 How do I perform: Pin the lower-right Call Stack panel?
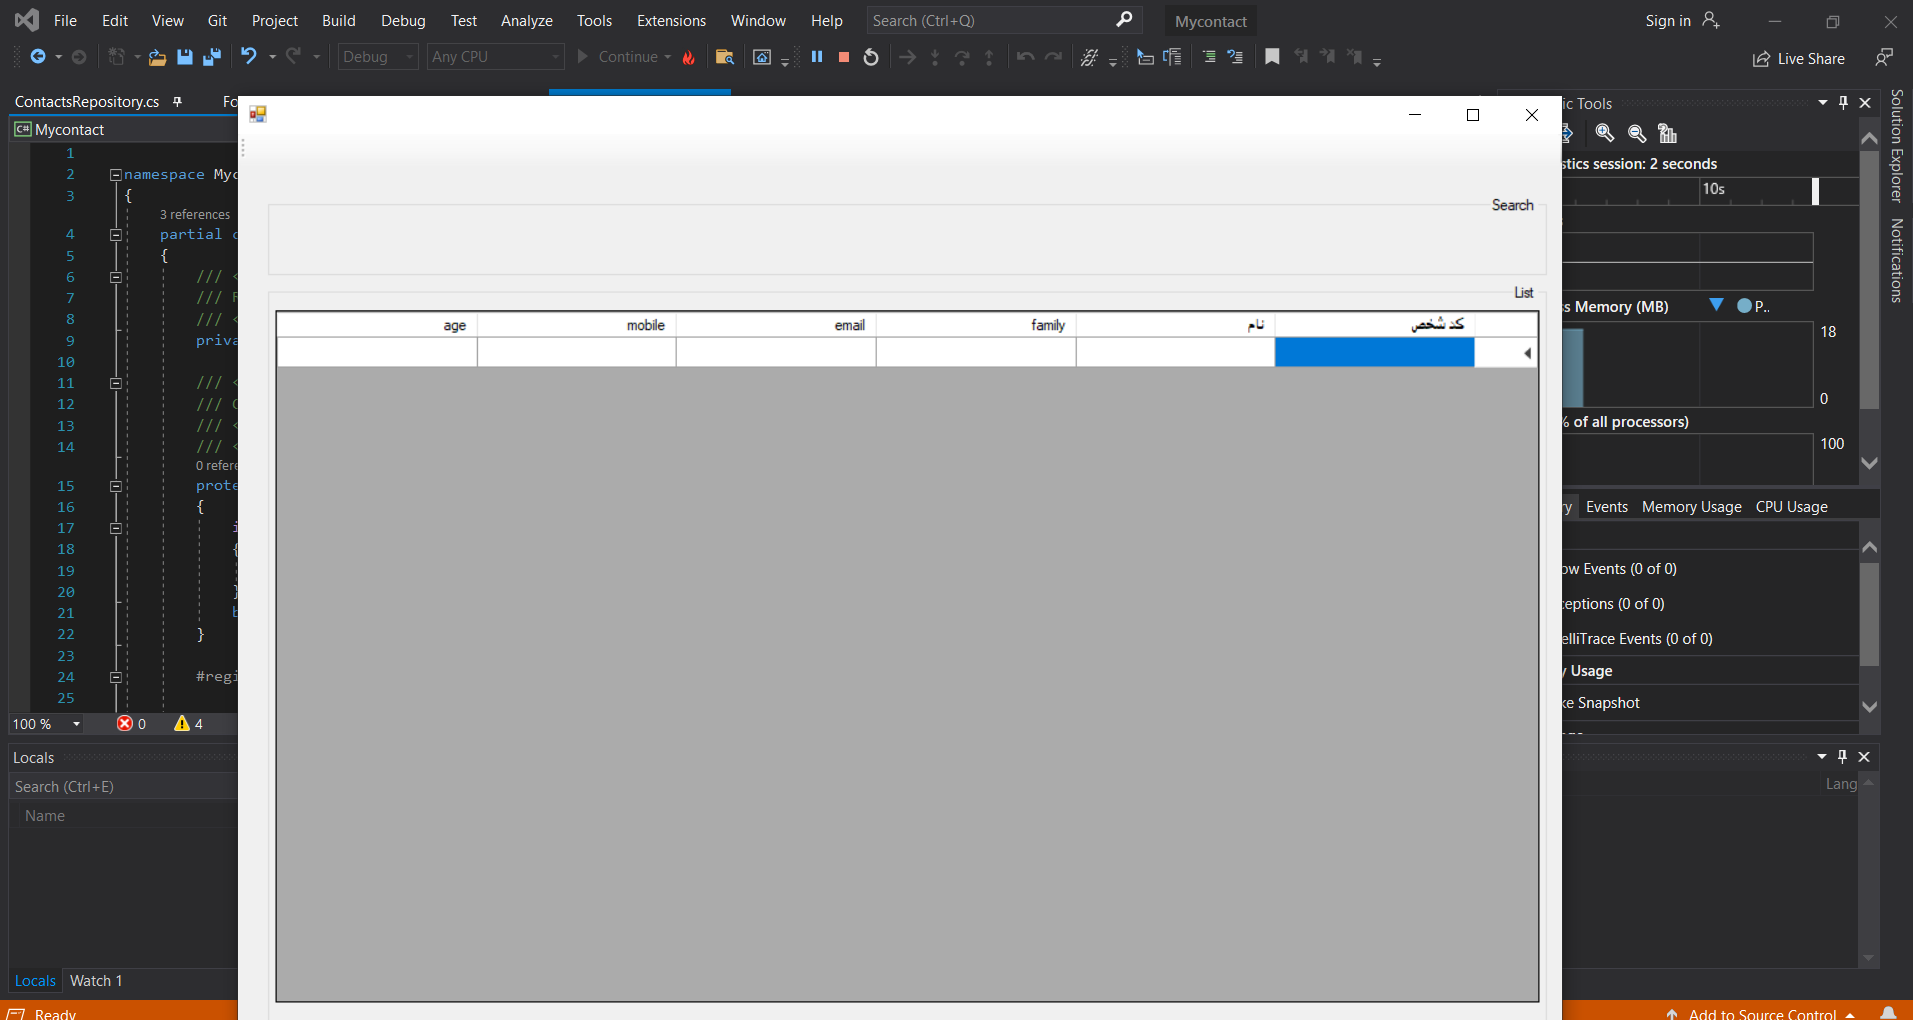coord(1842,757)
